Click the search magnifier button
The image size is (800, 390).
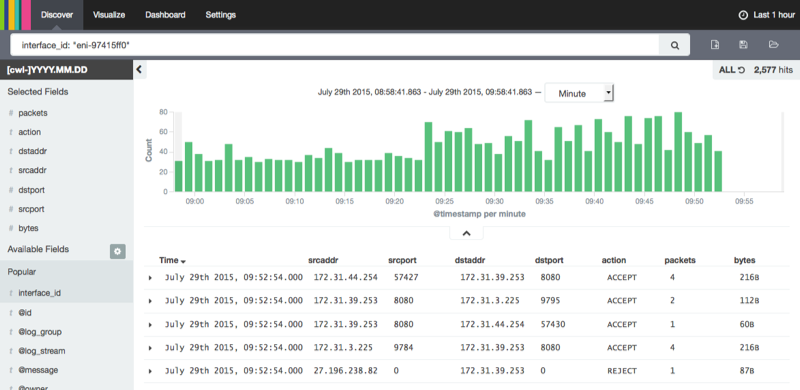(x=674, y=45)
